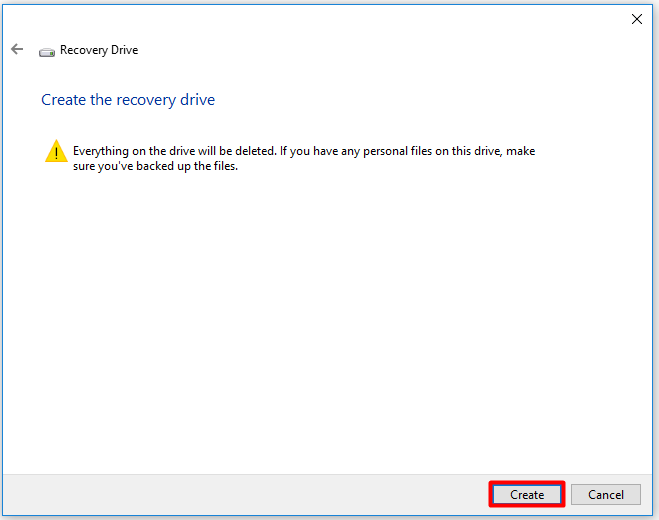Cancel the recovery drive wizard
This screenshot has width=659, height=520.
click(606, 494)
